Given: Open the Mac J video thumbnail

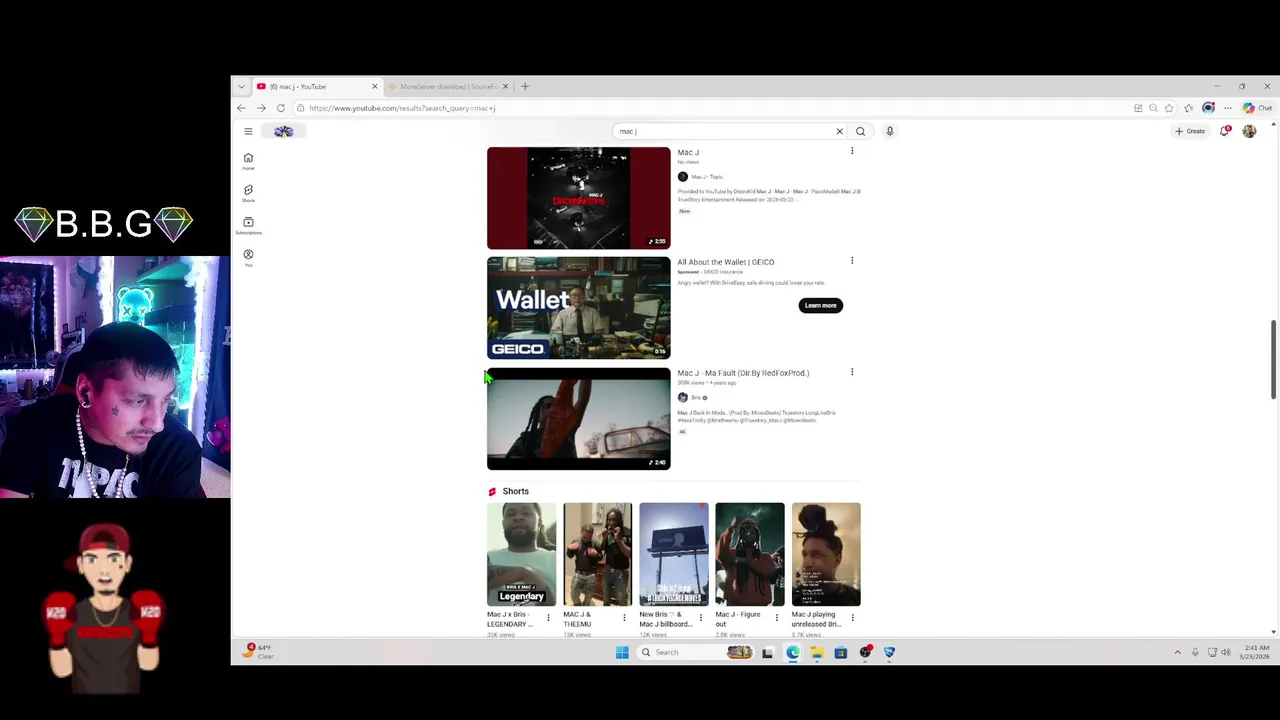Looking at the screenshot, I should click(578, 198).
